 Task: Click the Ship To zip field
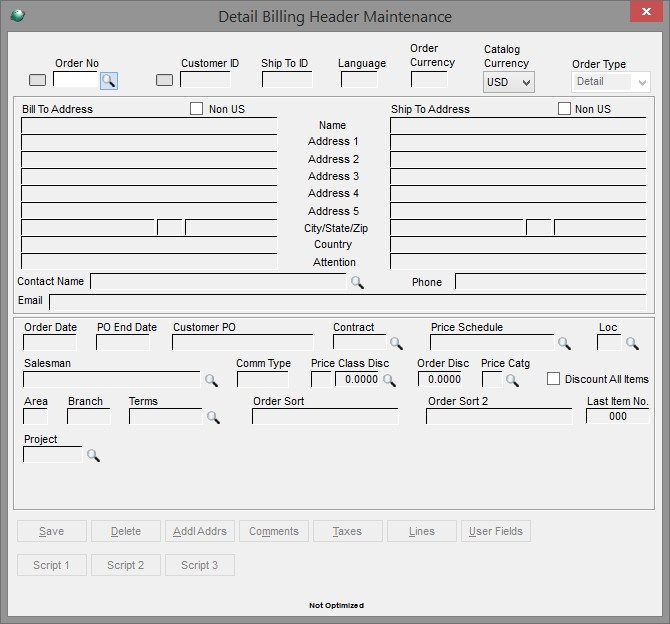600,227
